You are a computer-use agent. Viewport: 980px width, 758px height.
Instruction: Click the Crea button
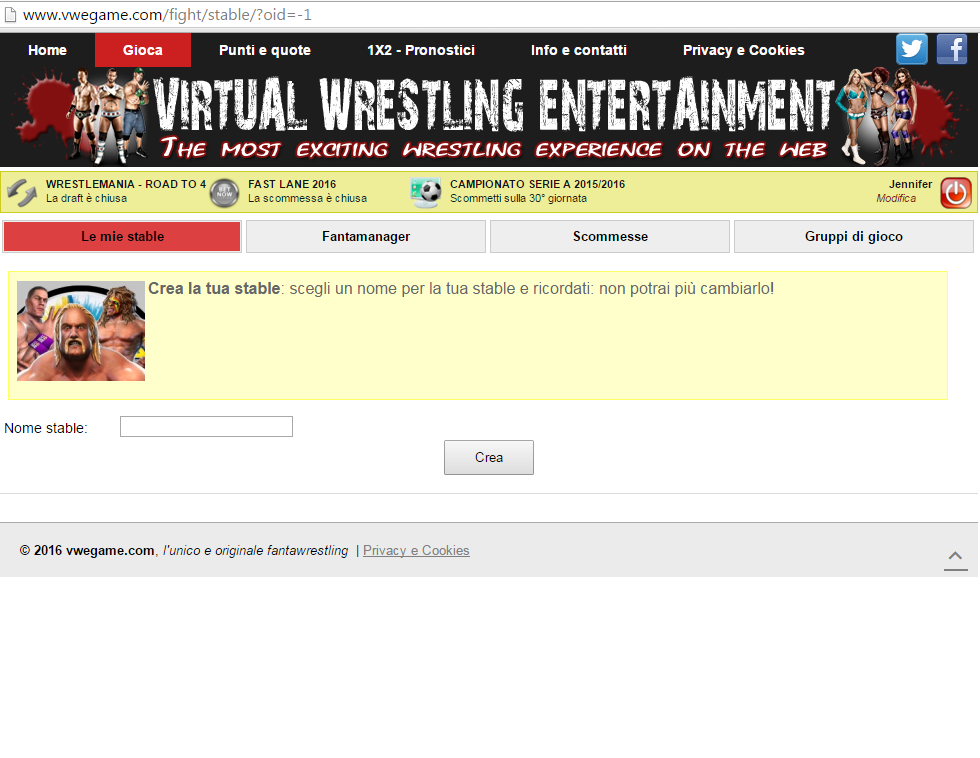[489, 457]
